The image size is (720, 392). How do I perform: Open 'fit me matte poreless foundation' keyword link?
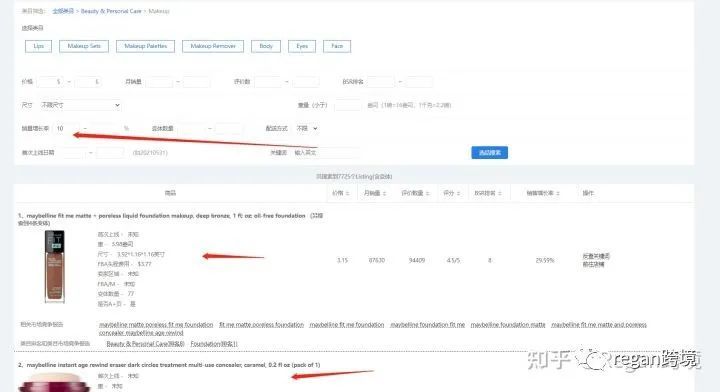pyautogui.click(x=261, y=325)
